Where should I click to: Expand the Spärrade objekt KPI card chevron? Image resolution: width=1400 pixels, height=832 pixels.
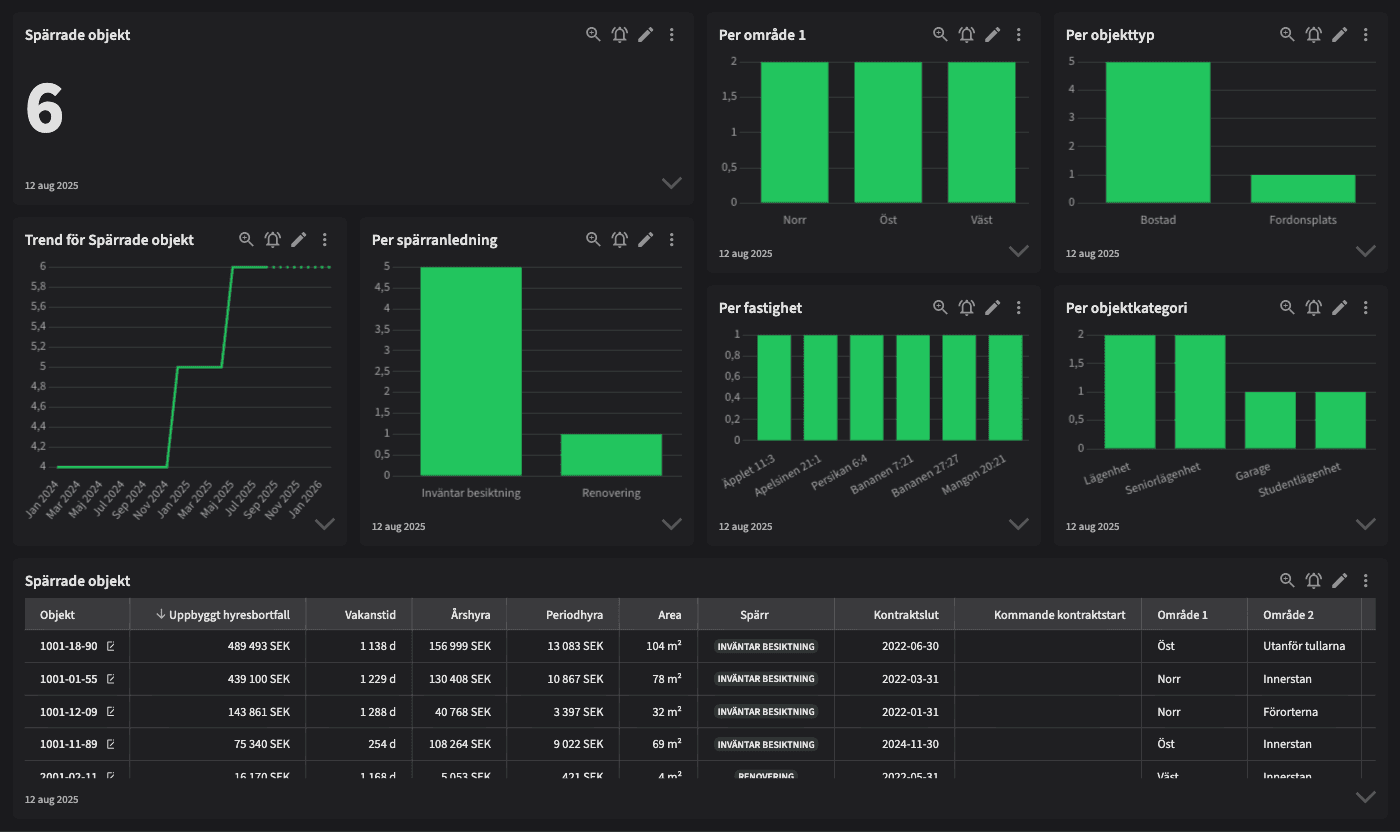[672, 183]
